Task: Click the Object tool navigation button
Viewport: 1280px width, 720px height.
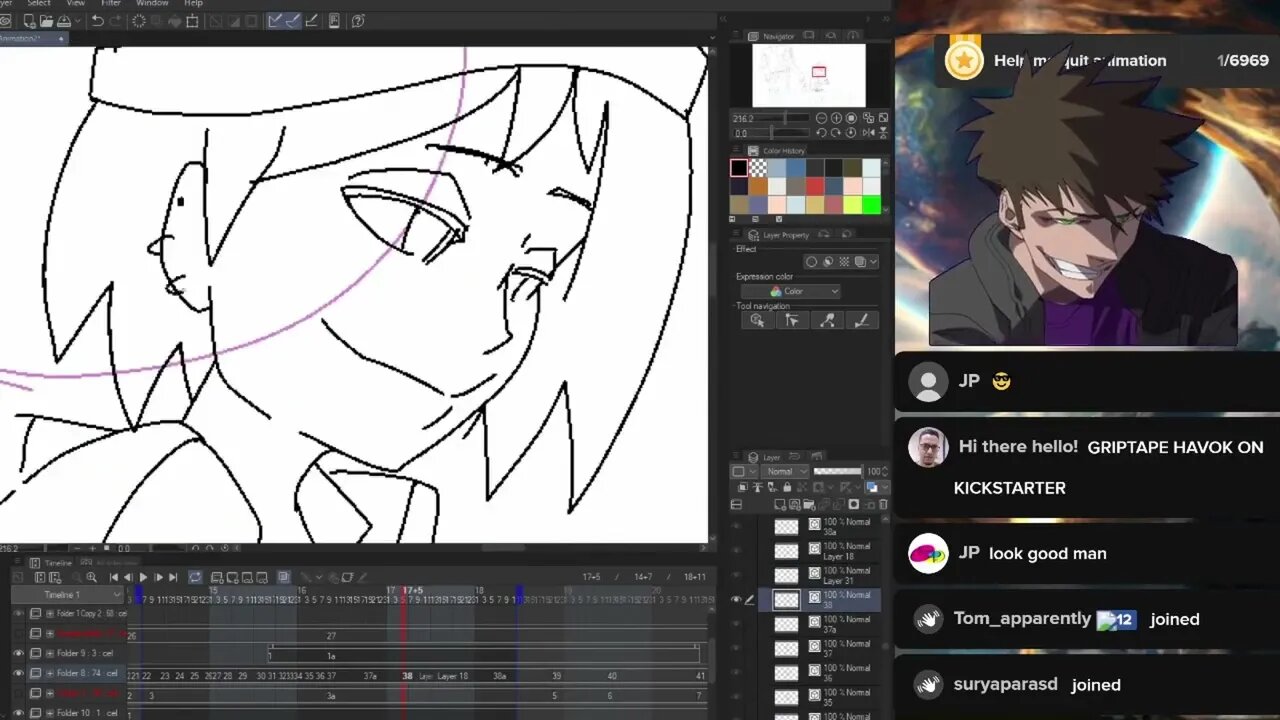Action: click(x=757, y=320)
